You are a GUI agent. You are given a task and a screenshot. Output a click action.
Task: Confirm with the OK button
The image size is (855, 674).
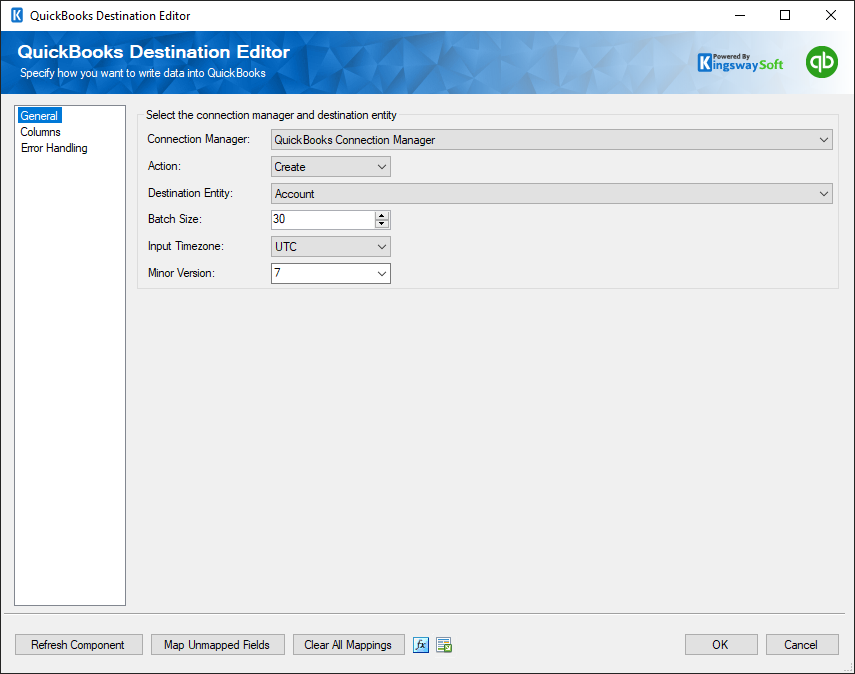[x=721, y=645]
